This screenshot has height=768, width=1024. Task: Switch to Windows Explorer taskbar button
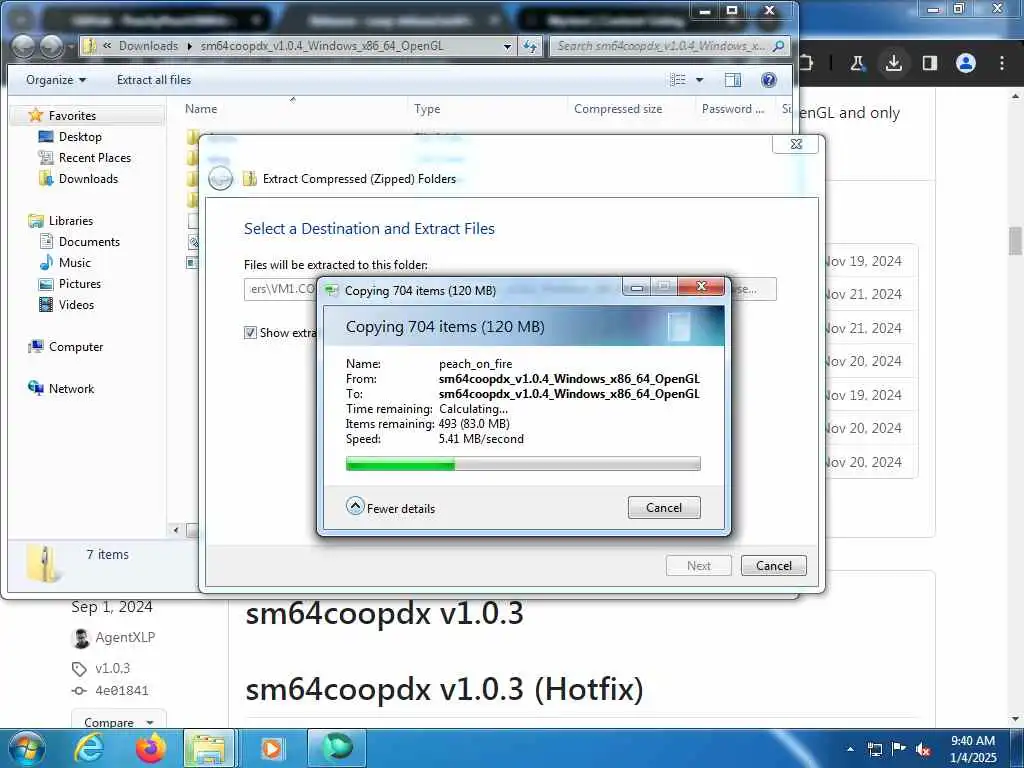209,748
